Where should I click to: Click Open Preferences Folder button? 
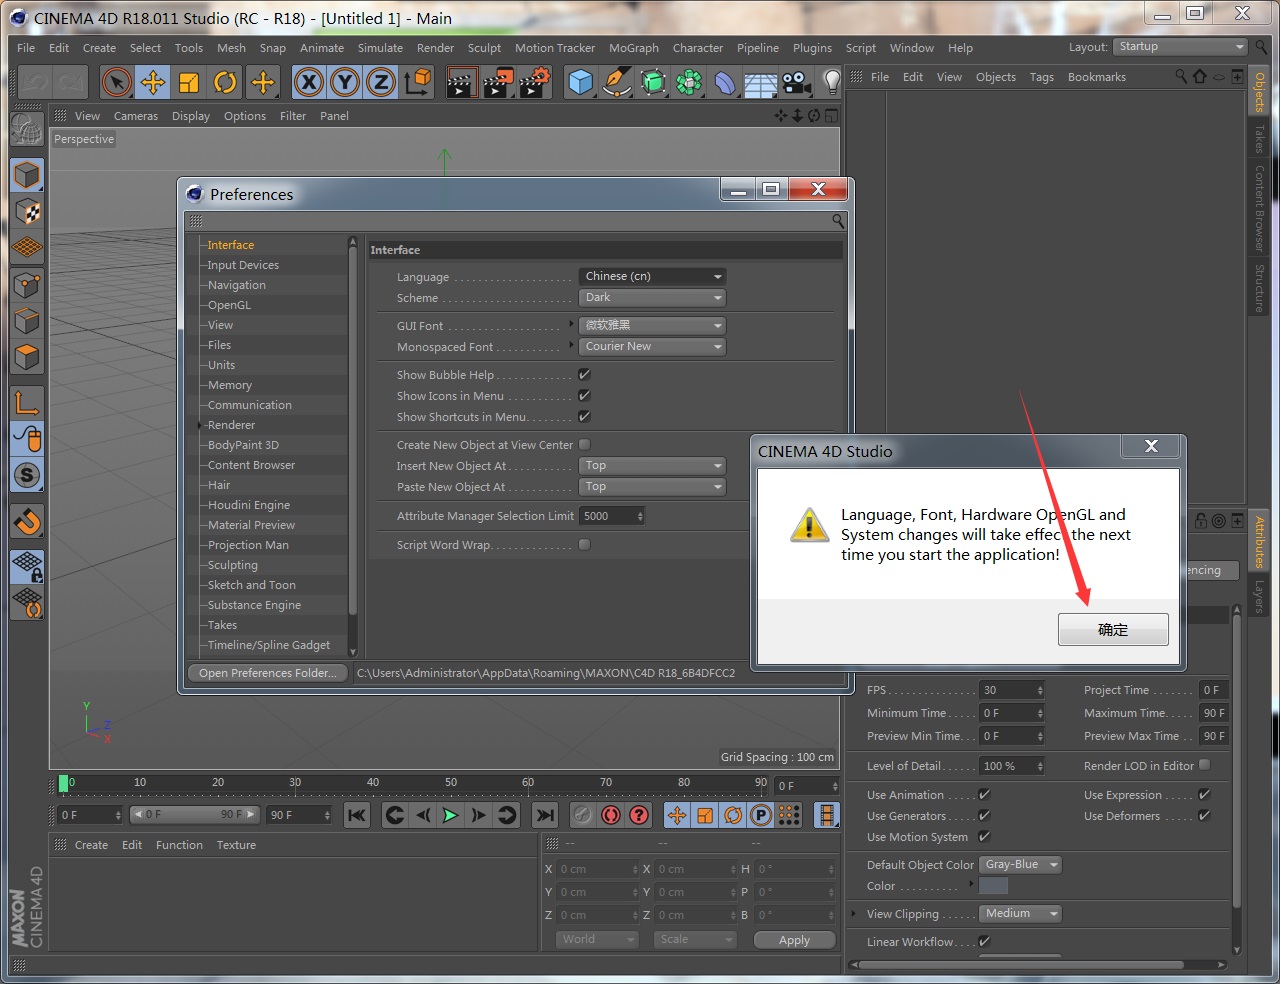pyautogui.click(x=267, y=673)
